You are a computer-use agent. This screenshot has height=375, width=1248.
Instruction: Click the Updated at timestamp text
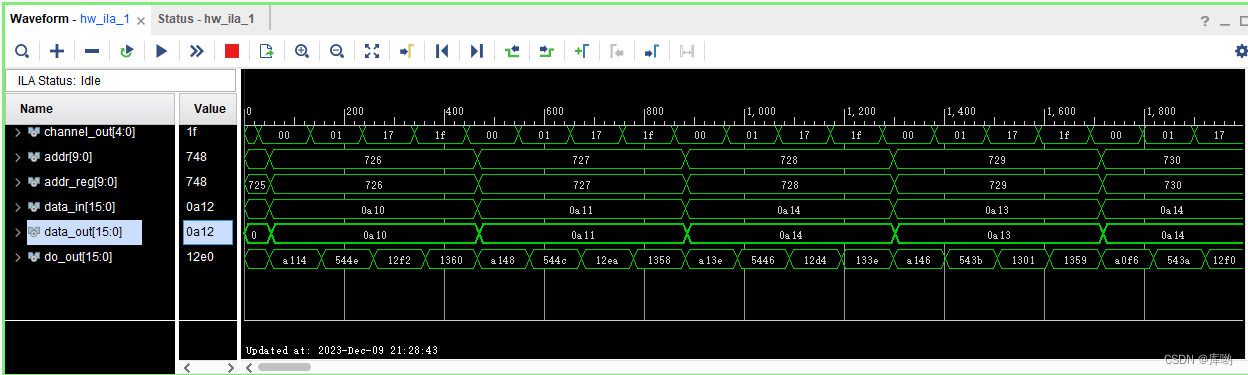click(x=341, y=351)
